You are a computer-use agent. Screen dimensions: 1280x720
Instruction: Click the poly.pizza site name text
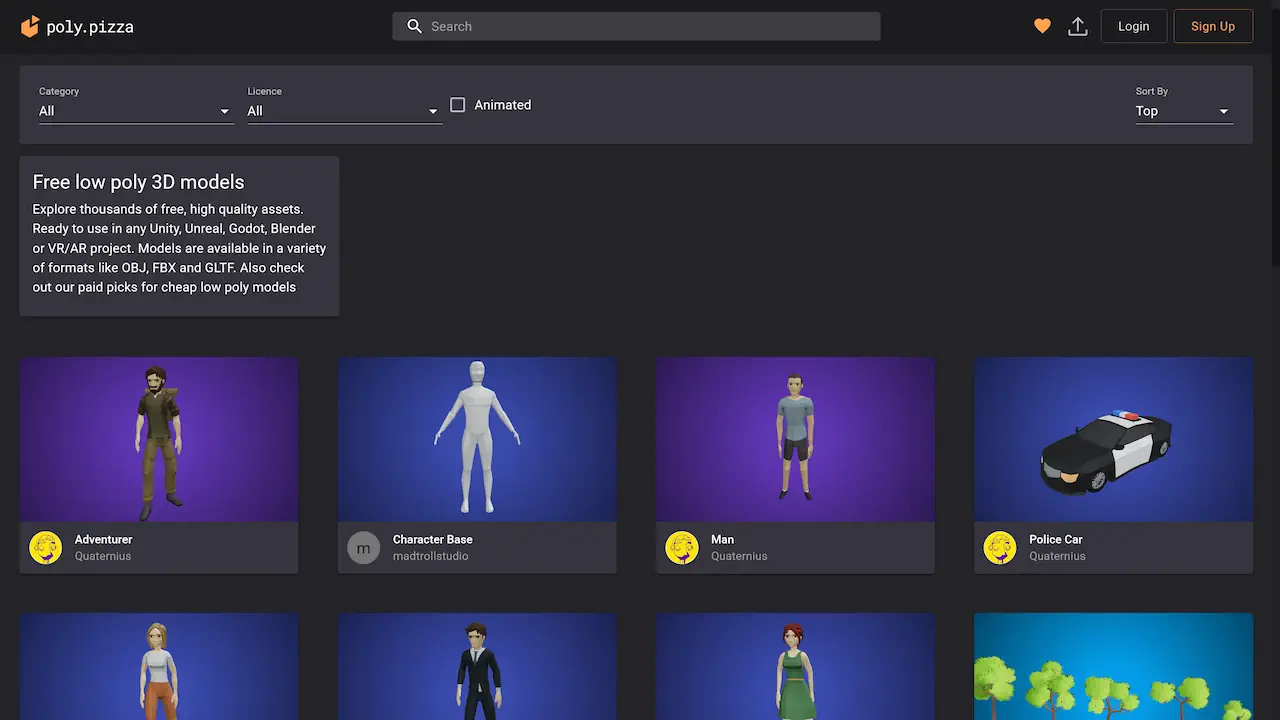point(90,27)
